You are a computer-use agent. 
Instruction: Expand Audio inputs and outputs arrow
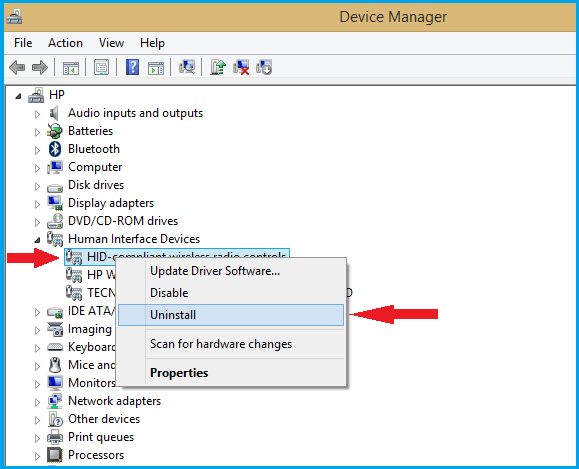click(x=37, y=114)
